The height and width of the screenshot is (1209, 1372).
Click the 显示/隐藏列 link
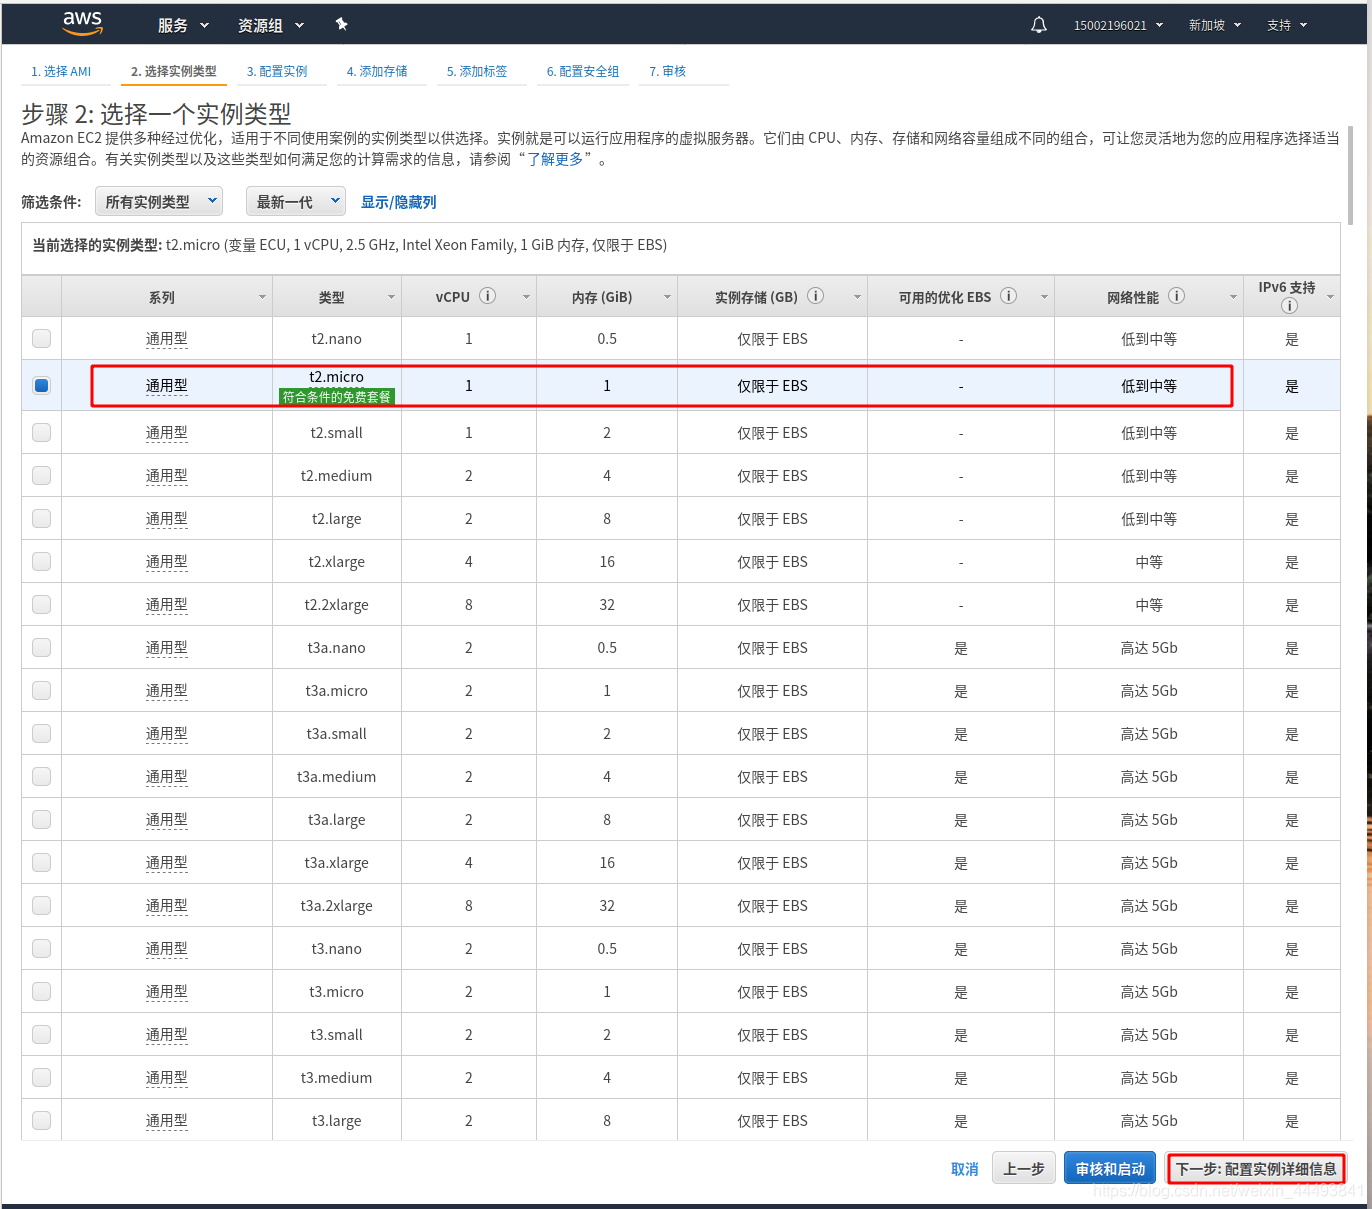[x=398, y=202]
